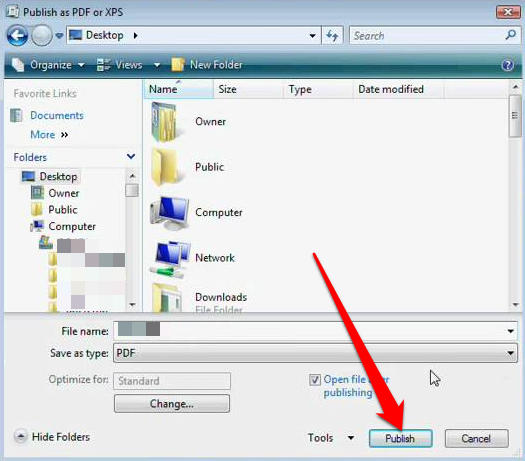The width and height of the screenshot is (525, 461).
Task: Open the Views menu
Action: click(129, 65)
